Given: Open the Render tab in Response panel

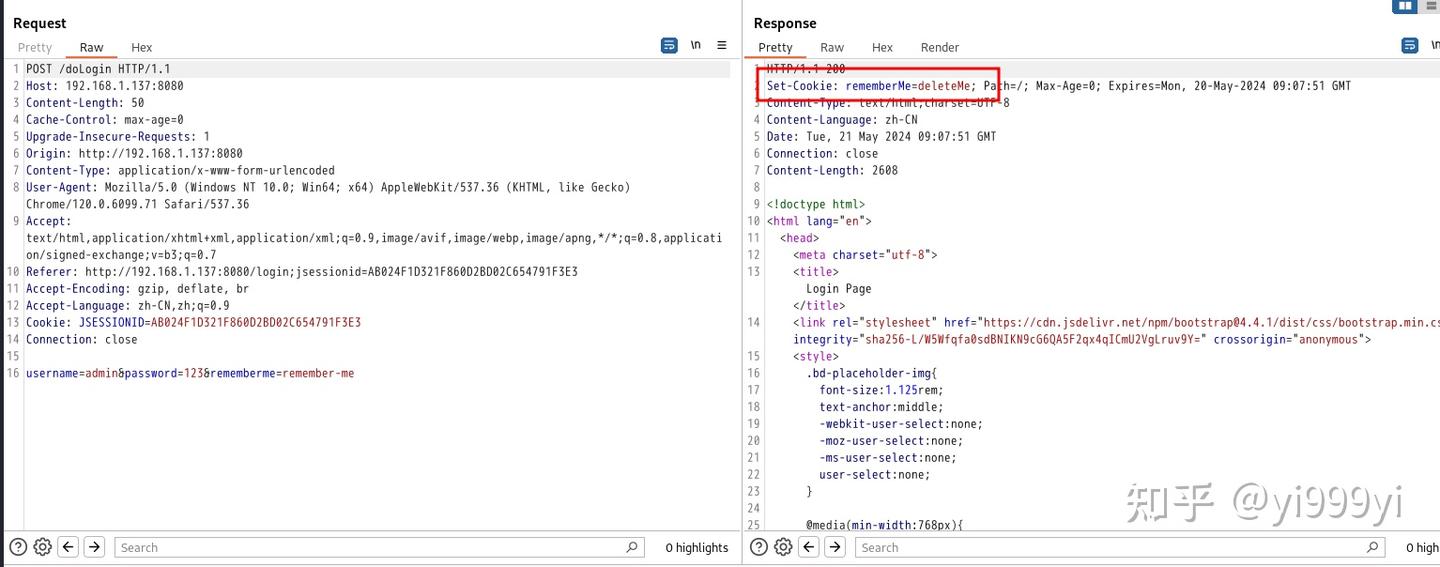Looking at the screenshot, I should (940, 47).
